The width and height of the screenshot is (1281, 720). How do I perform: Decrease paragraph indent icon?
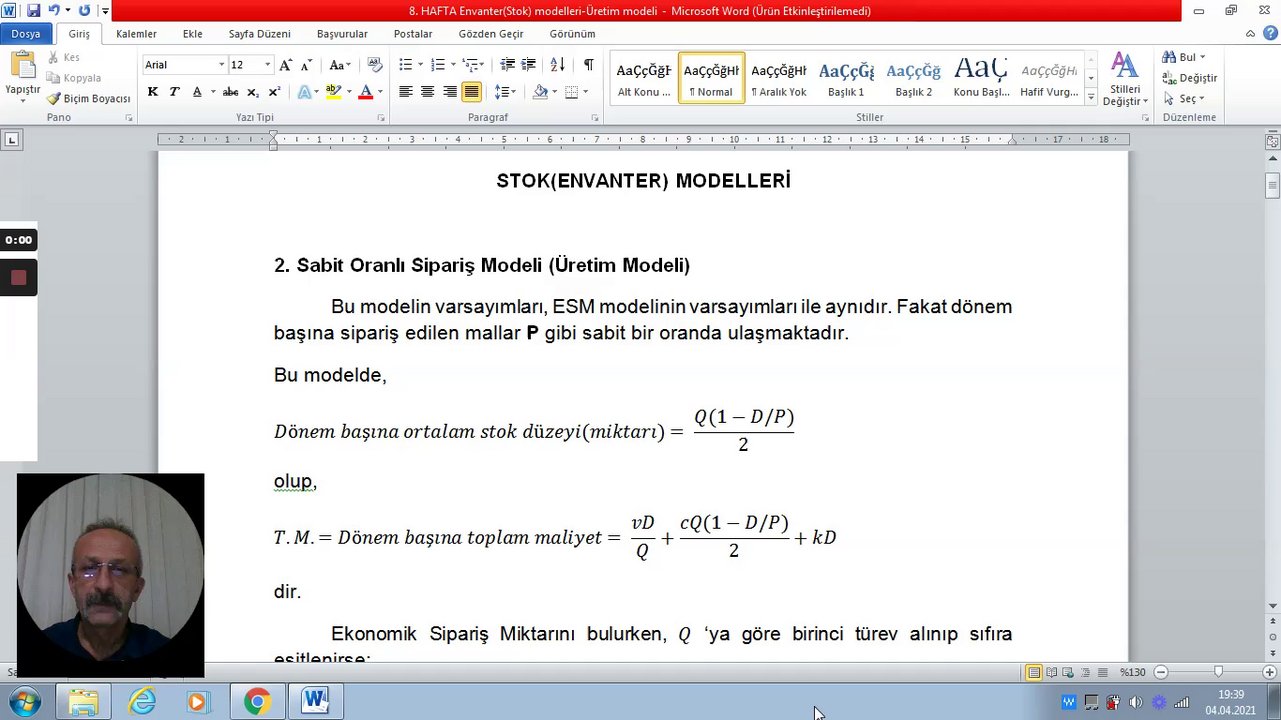507,65
